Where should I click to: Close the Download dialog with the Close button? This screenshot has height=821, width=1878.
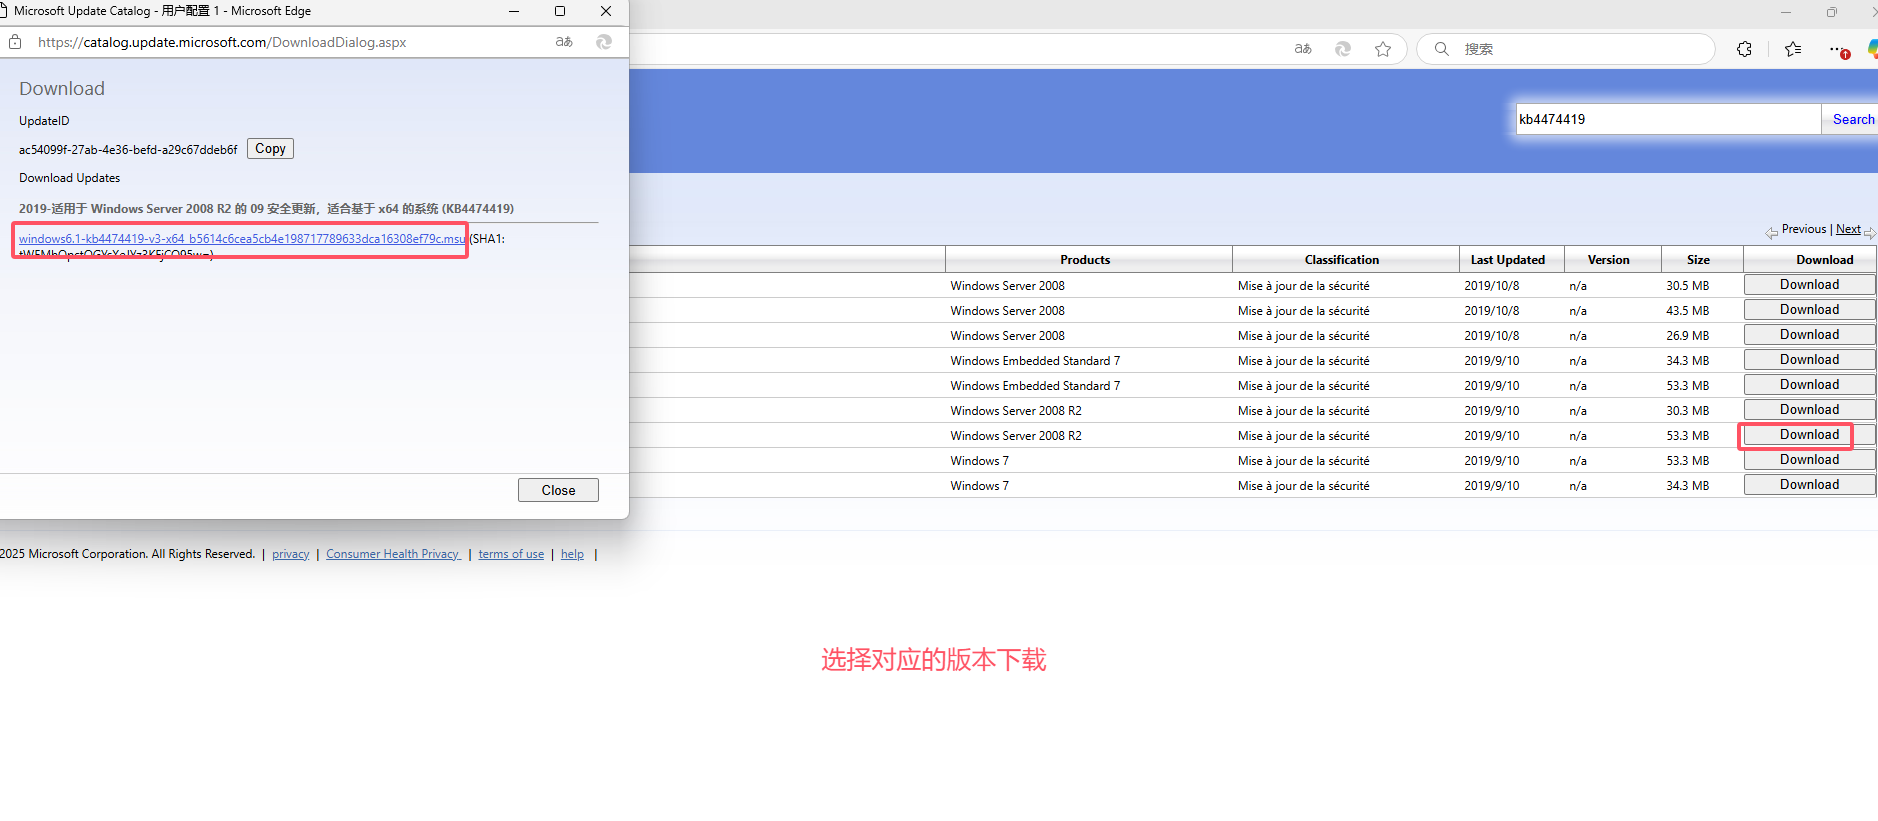[558, 490]
